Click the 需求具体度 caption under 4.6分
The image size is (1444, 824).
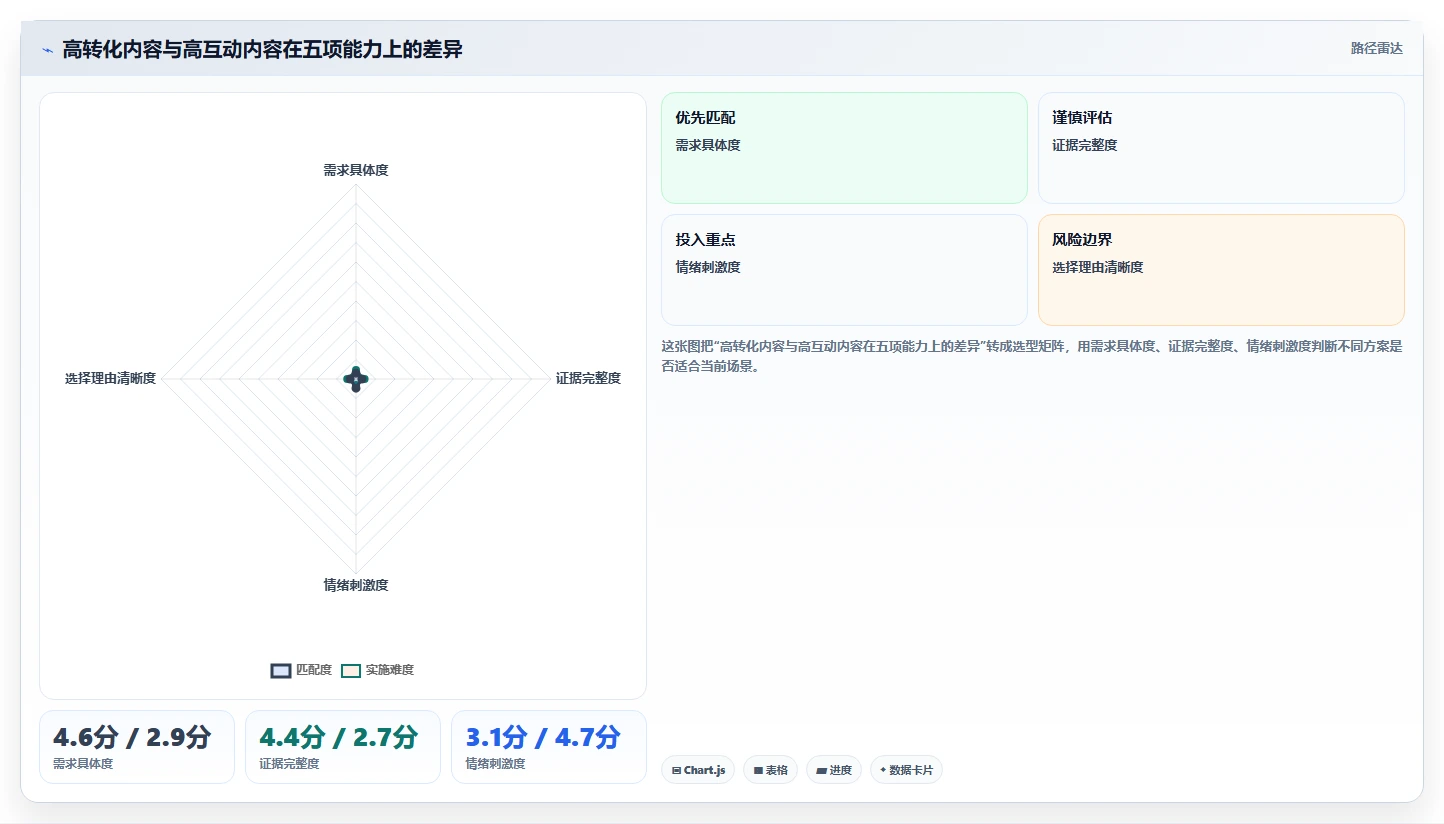point(83,764)
